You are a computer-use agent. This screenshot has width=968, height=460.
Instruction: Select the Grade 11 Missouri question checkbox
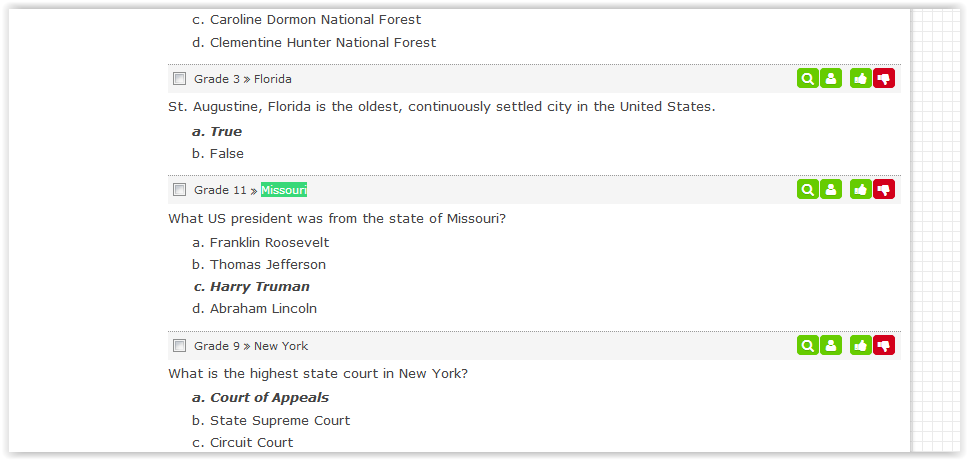click(180, 190)
